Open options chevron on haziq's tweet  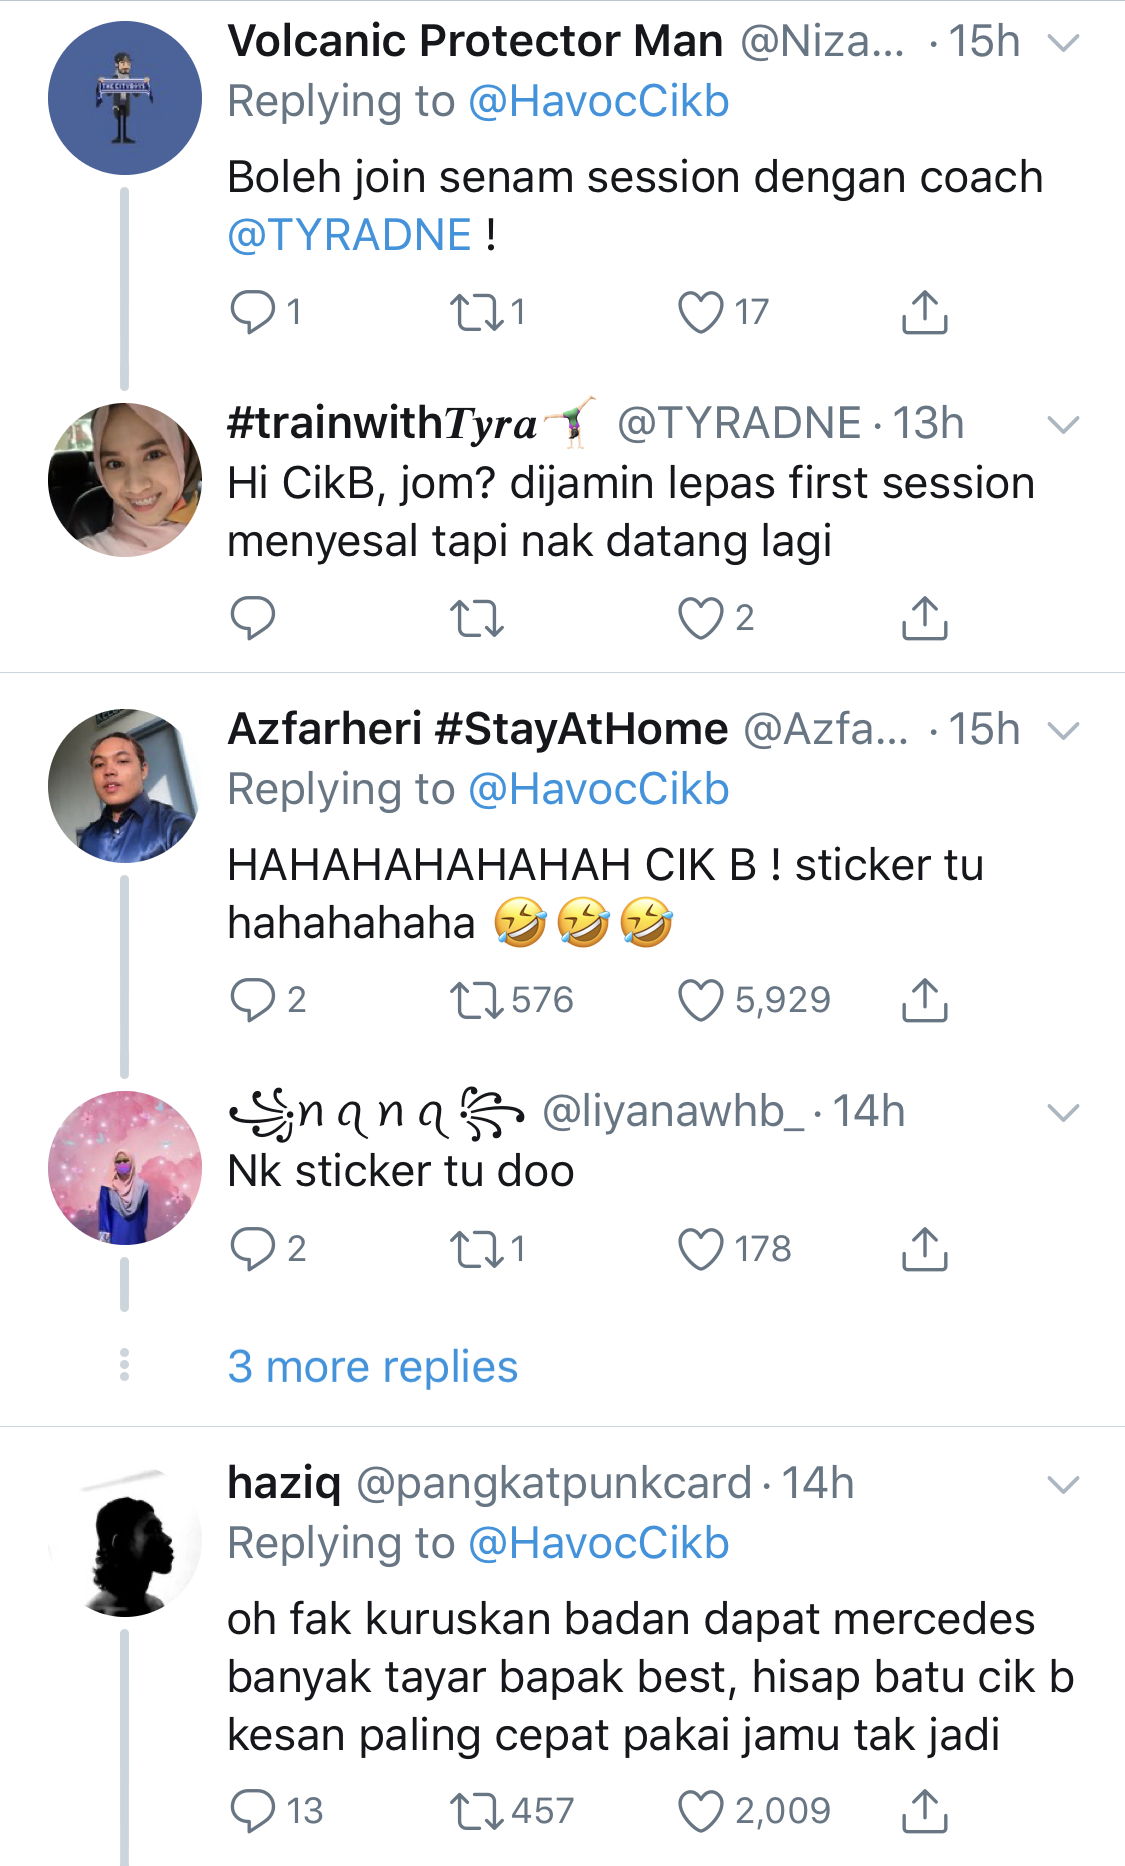pos(1062,1485)
